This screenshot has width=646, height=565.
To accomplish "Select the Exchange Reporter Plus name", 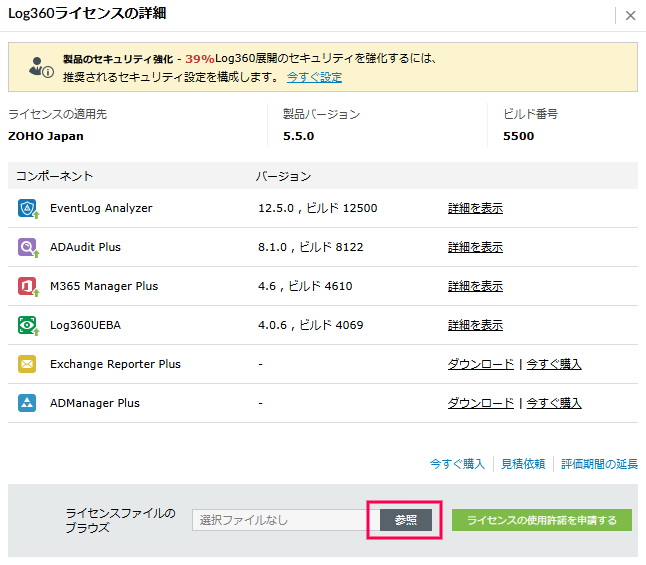I will click(x=115, y=364).
